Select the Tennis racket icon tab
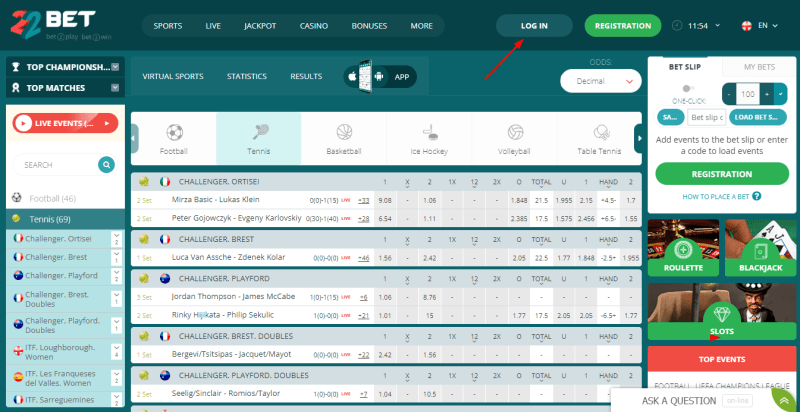 coord(260,132)
